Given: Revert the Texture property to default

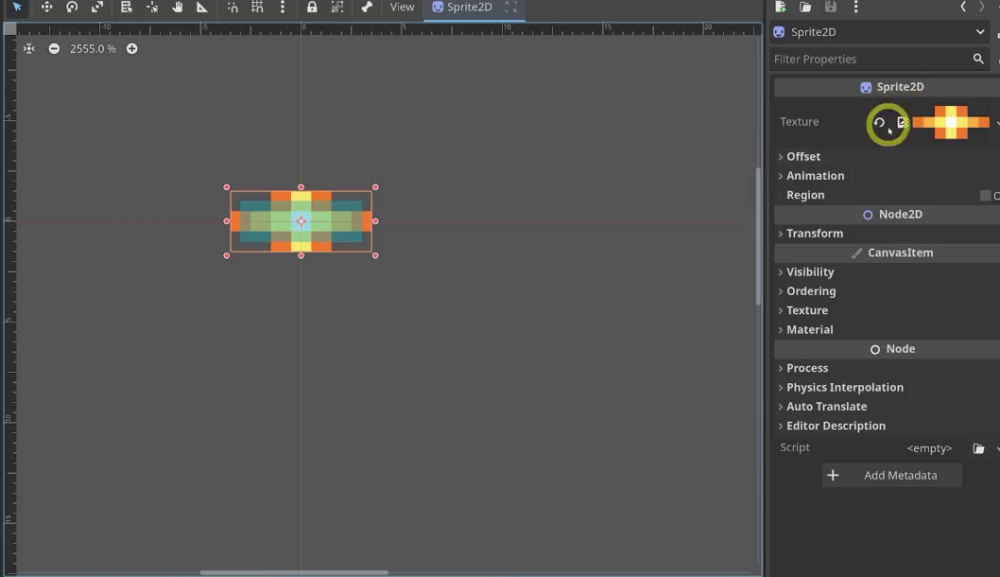Looking at the screenshot, I should coord(879,122).
